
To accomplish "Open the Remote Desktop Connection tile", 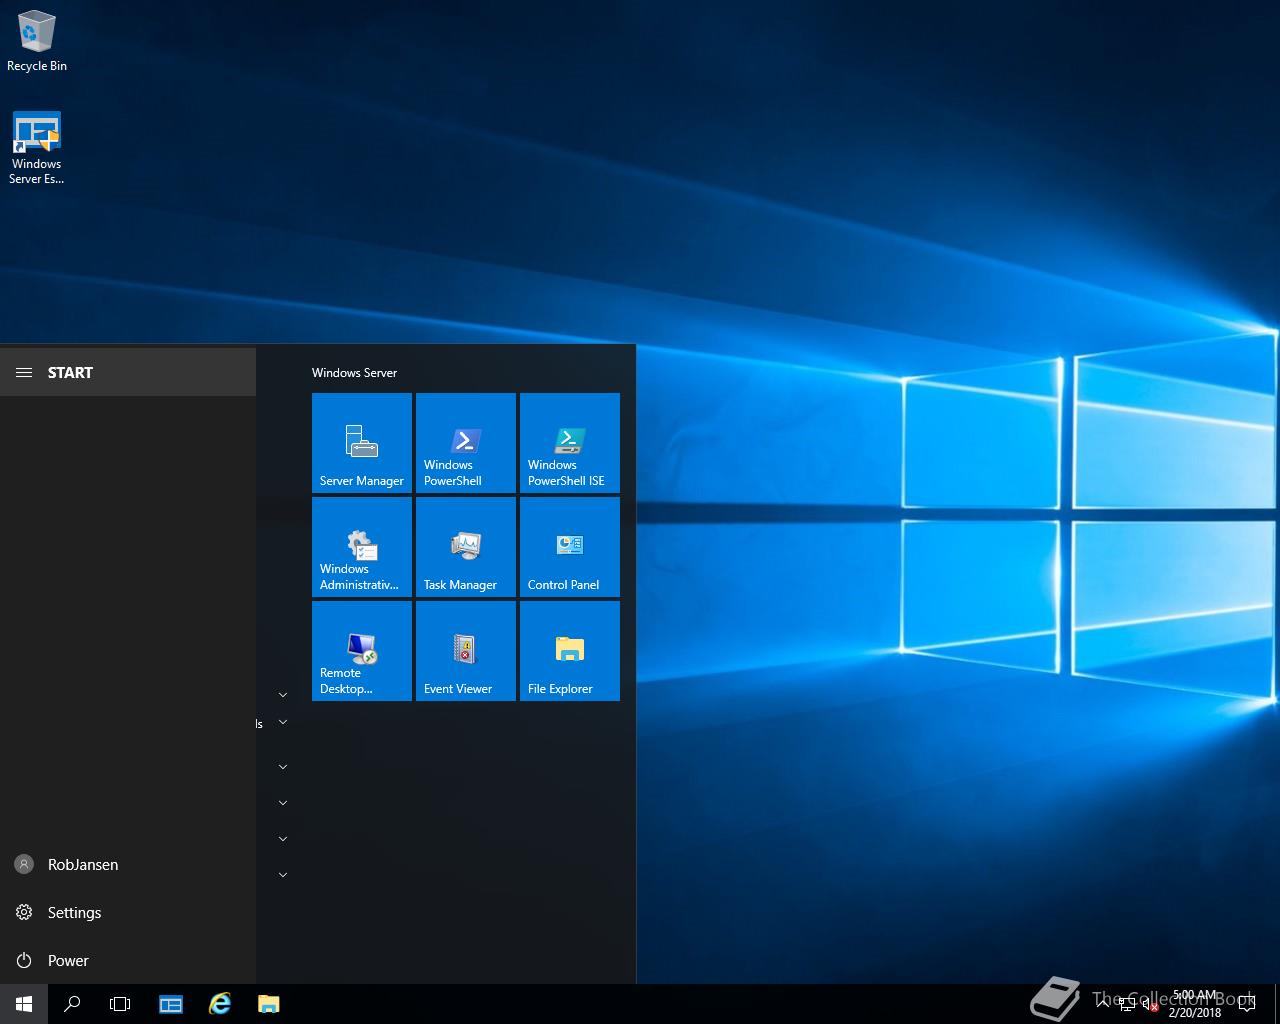I will click(362, 651).
